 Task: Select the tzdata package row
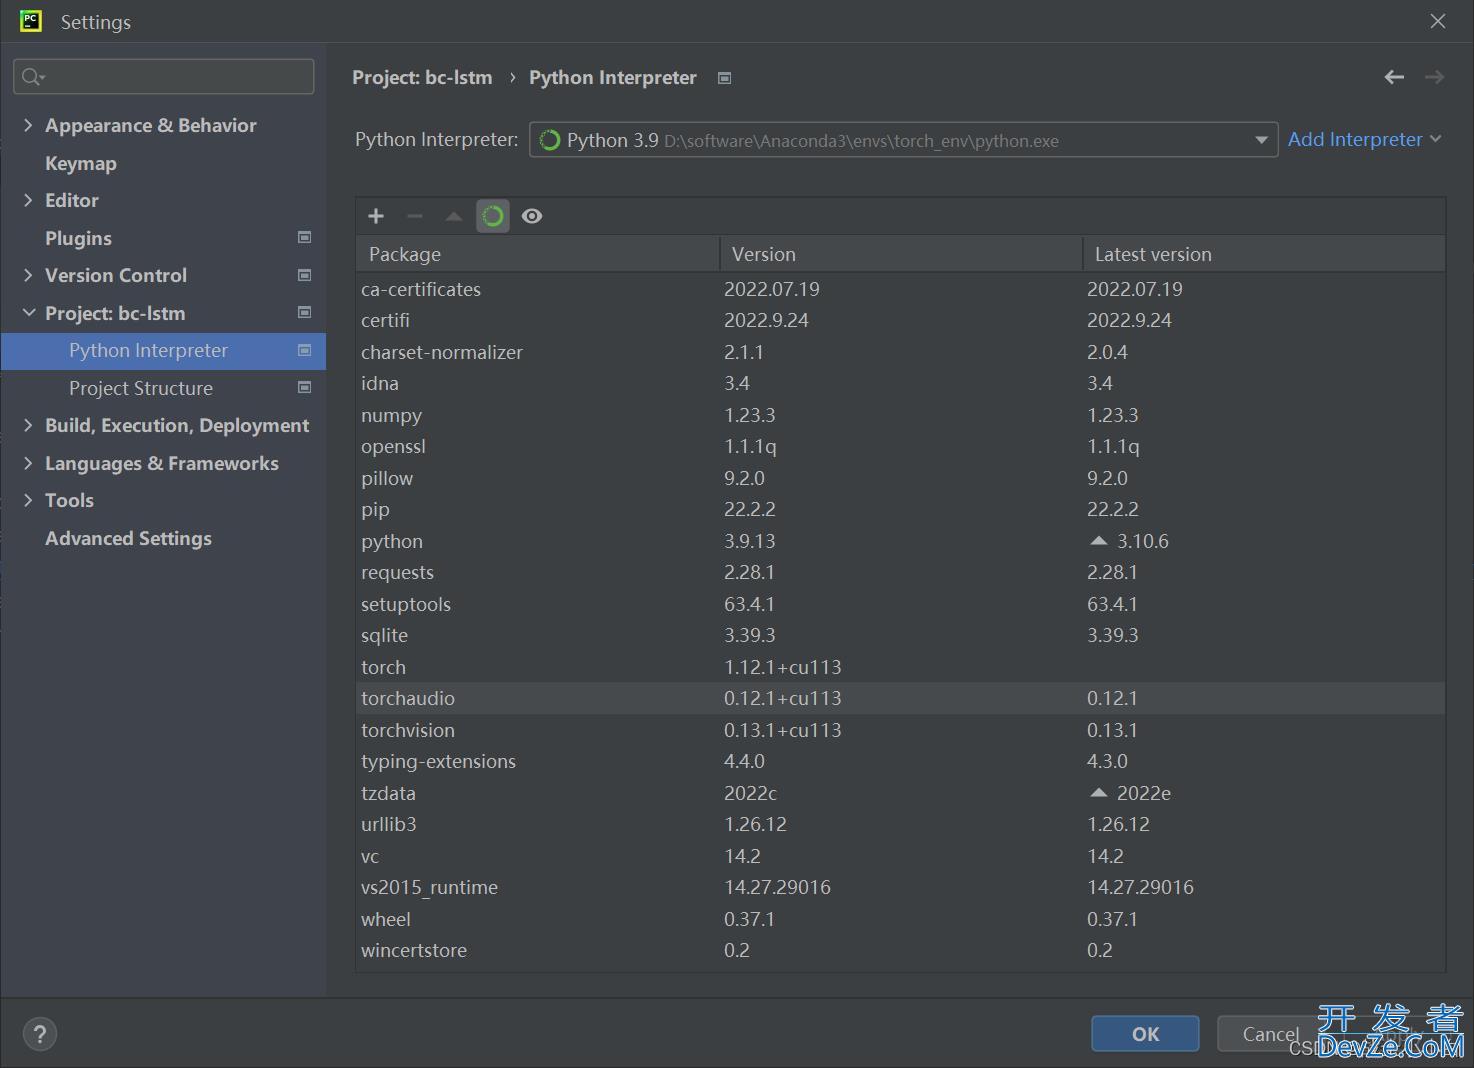901,793
